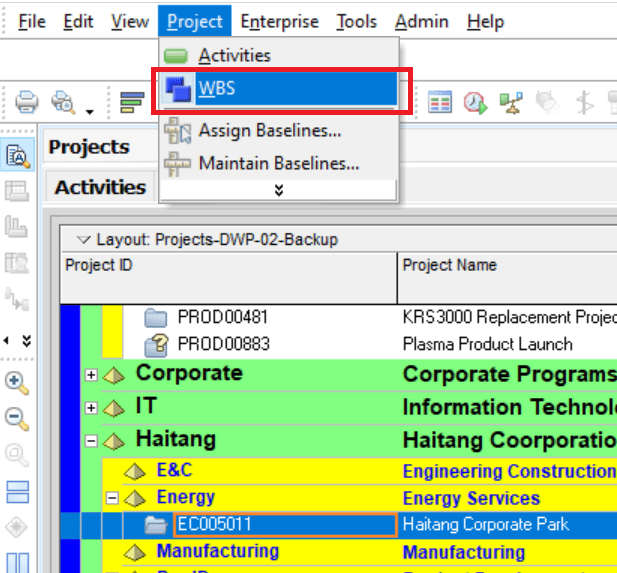Select the Corporate EPS row
This screenshot has width=617, height=573.
click(x=349, y=374)
